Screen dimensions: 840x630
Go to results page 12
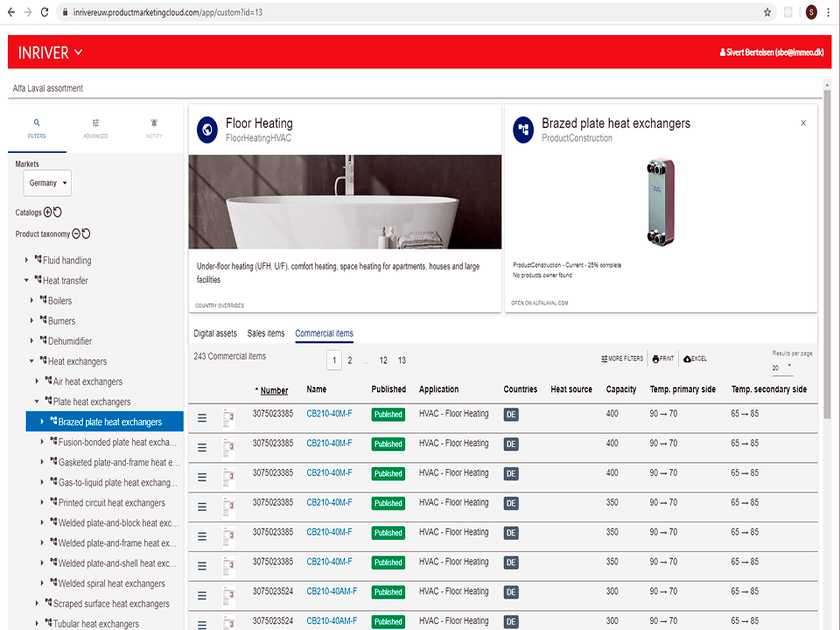[383, 361]
